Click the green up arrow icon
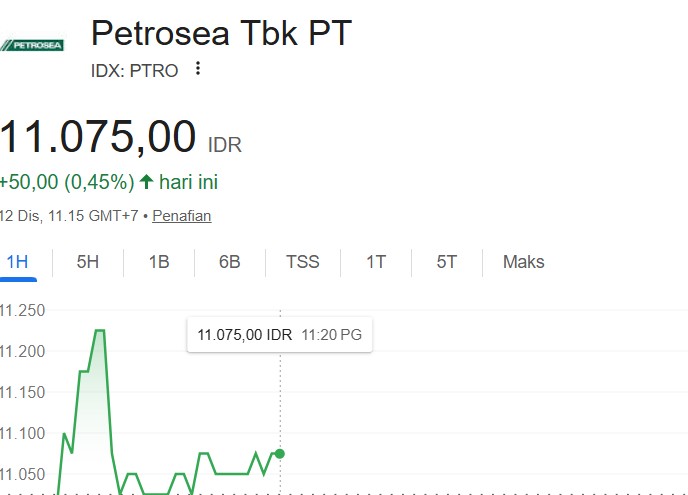Image resolution: width=688 pixels, height=495 pixels. pyautogui.click(x=146, y=182)
